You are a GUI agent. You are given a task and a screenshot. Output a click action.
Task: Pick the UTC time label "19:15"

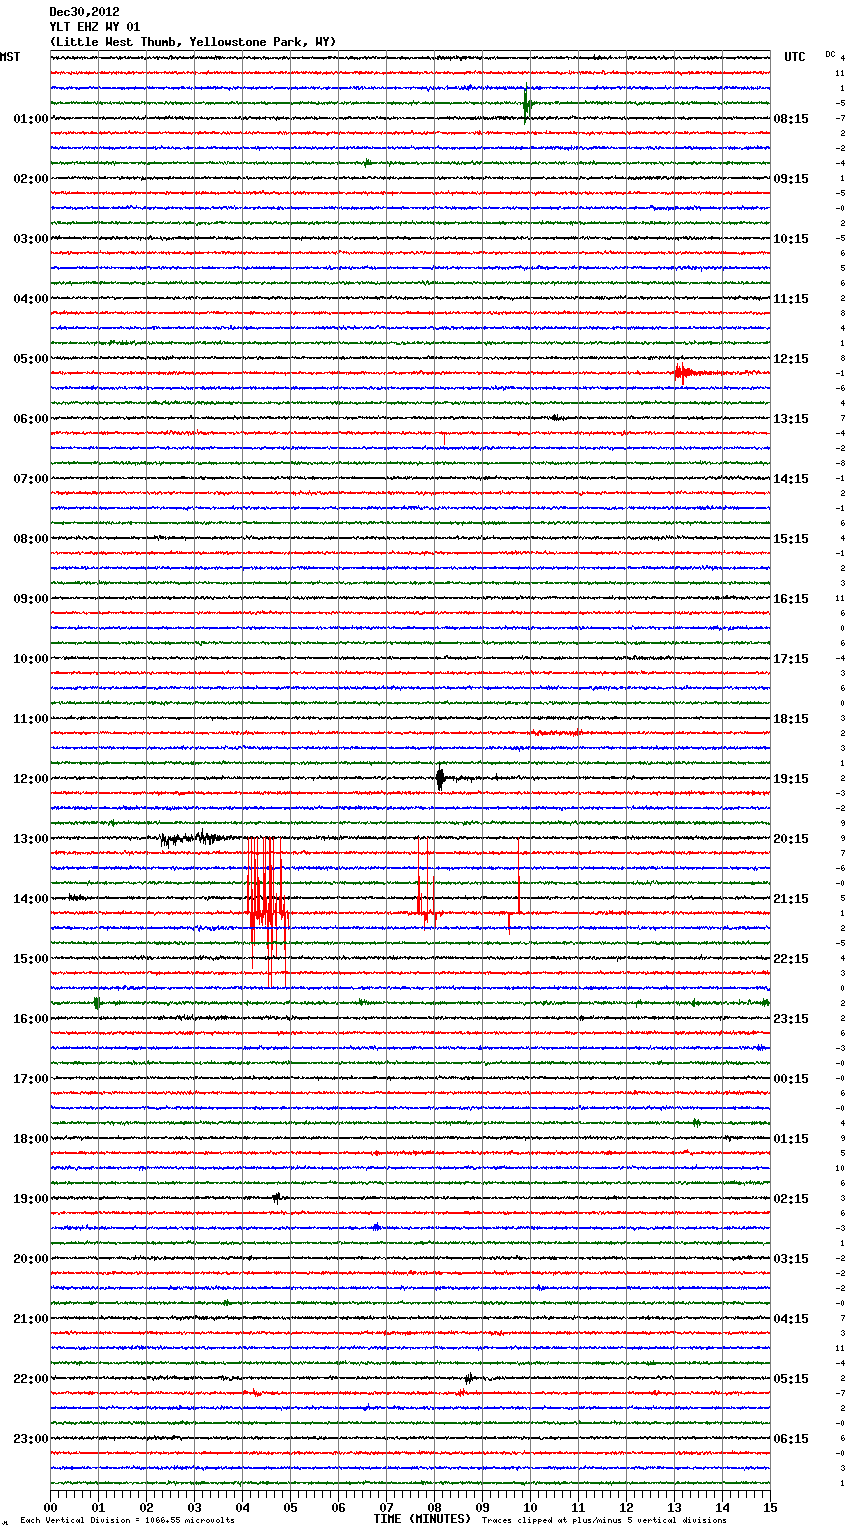(x=791, y=779)
